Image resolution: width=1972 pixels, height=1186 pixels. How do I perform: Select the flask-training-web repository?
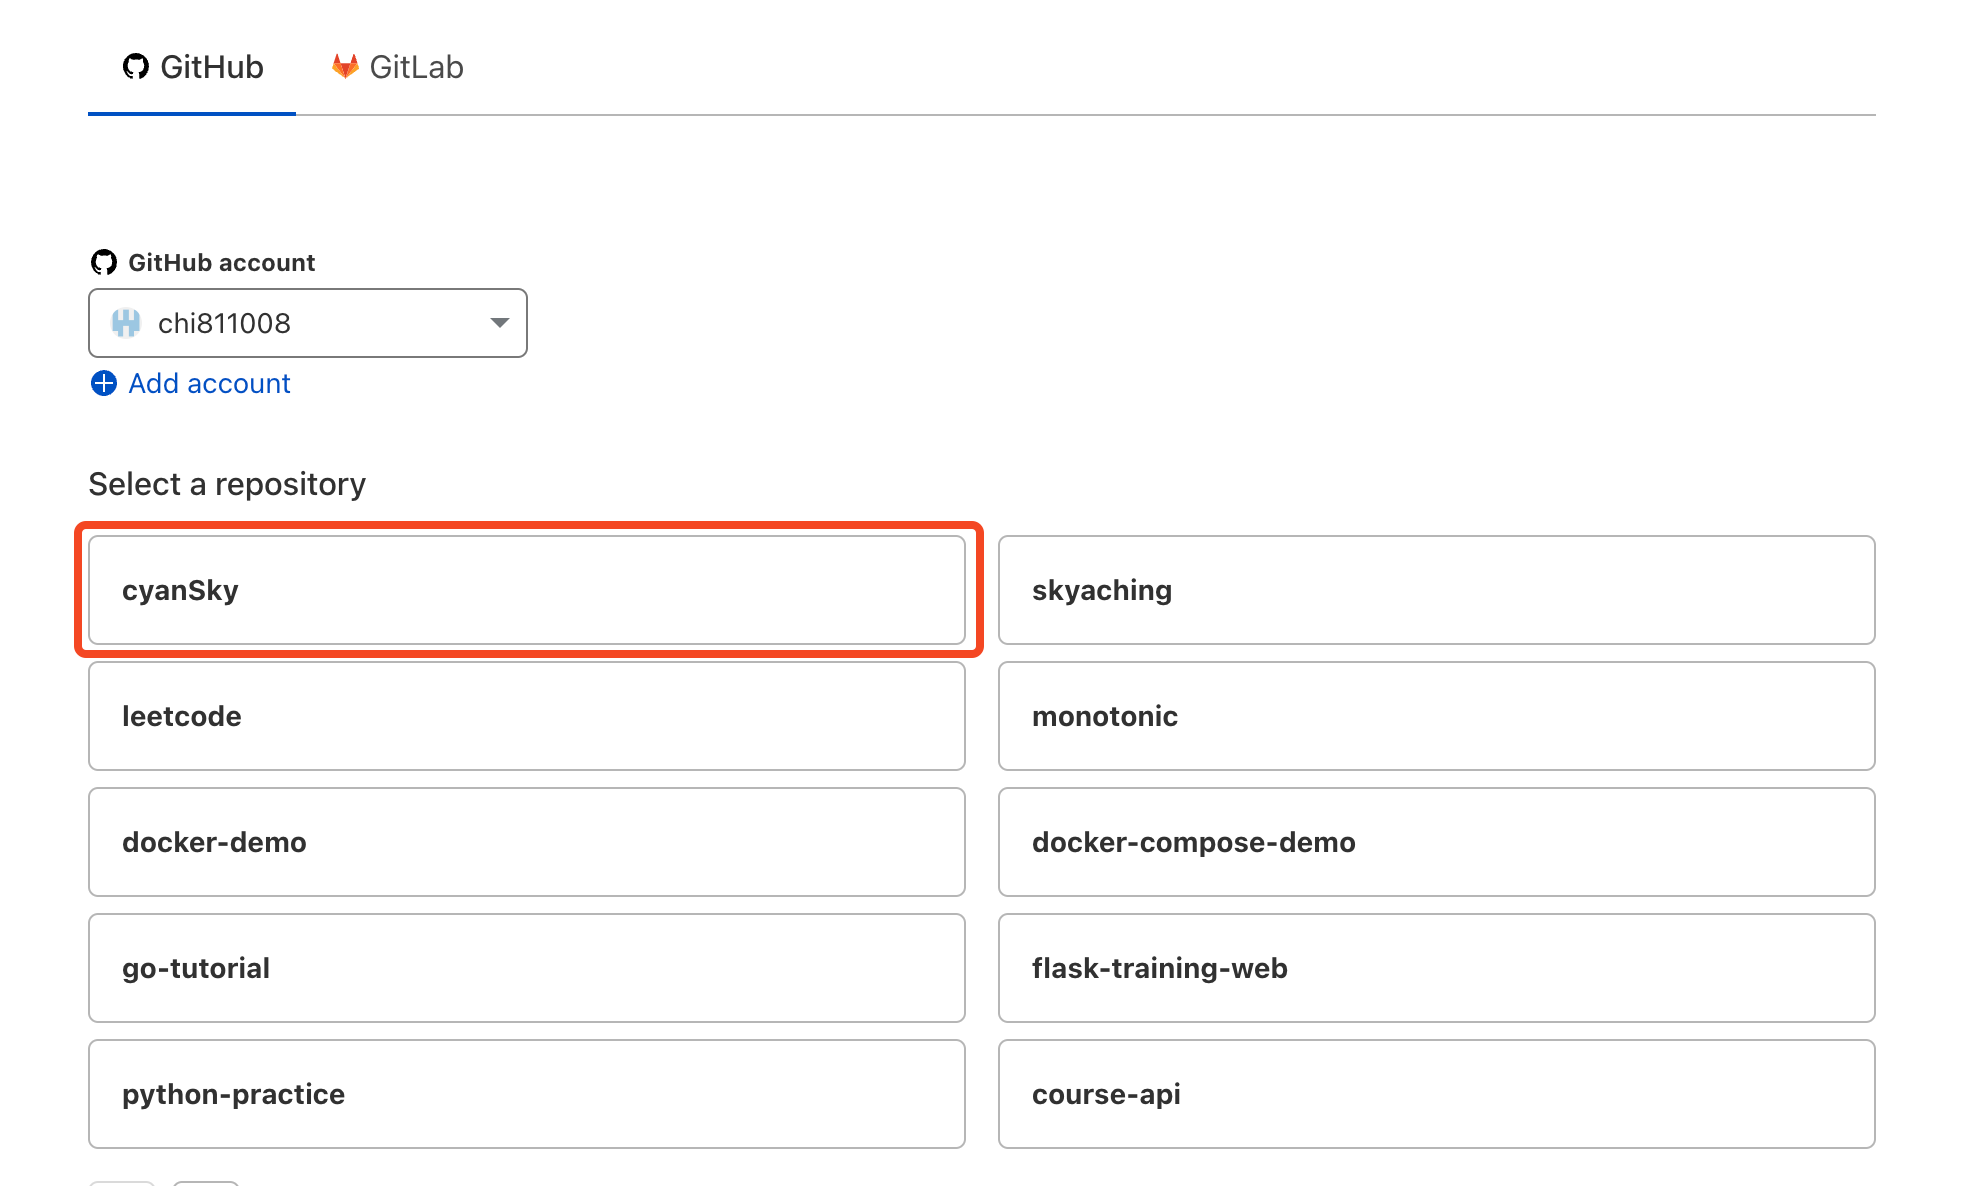coord(1437,968)
